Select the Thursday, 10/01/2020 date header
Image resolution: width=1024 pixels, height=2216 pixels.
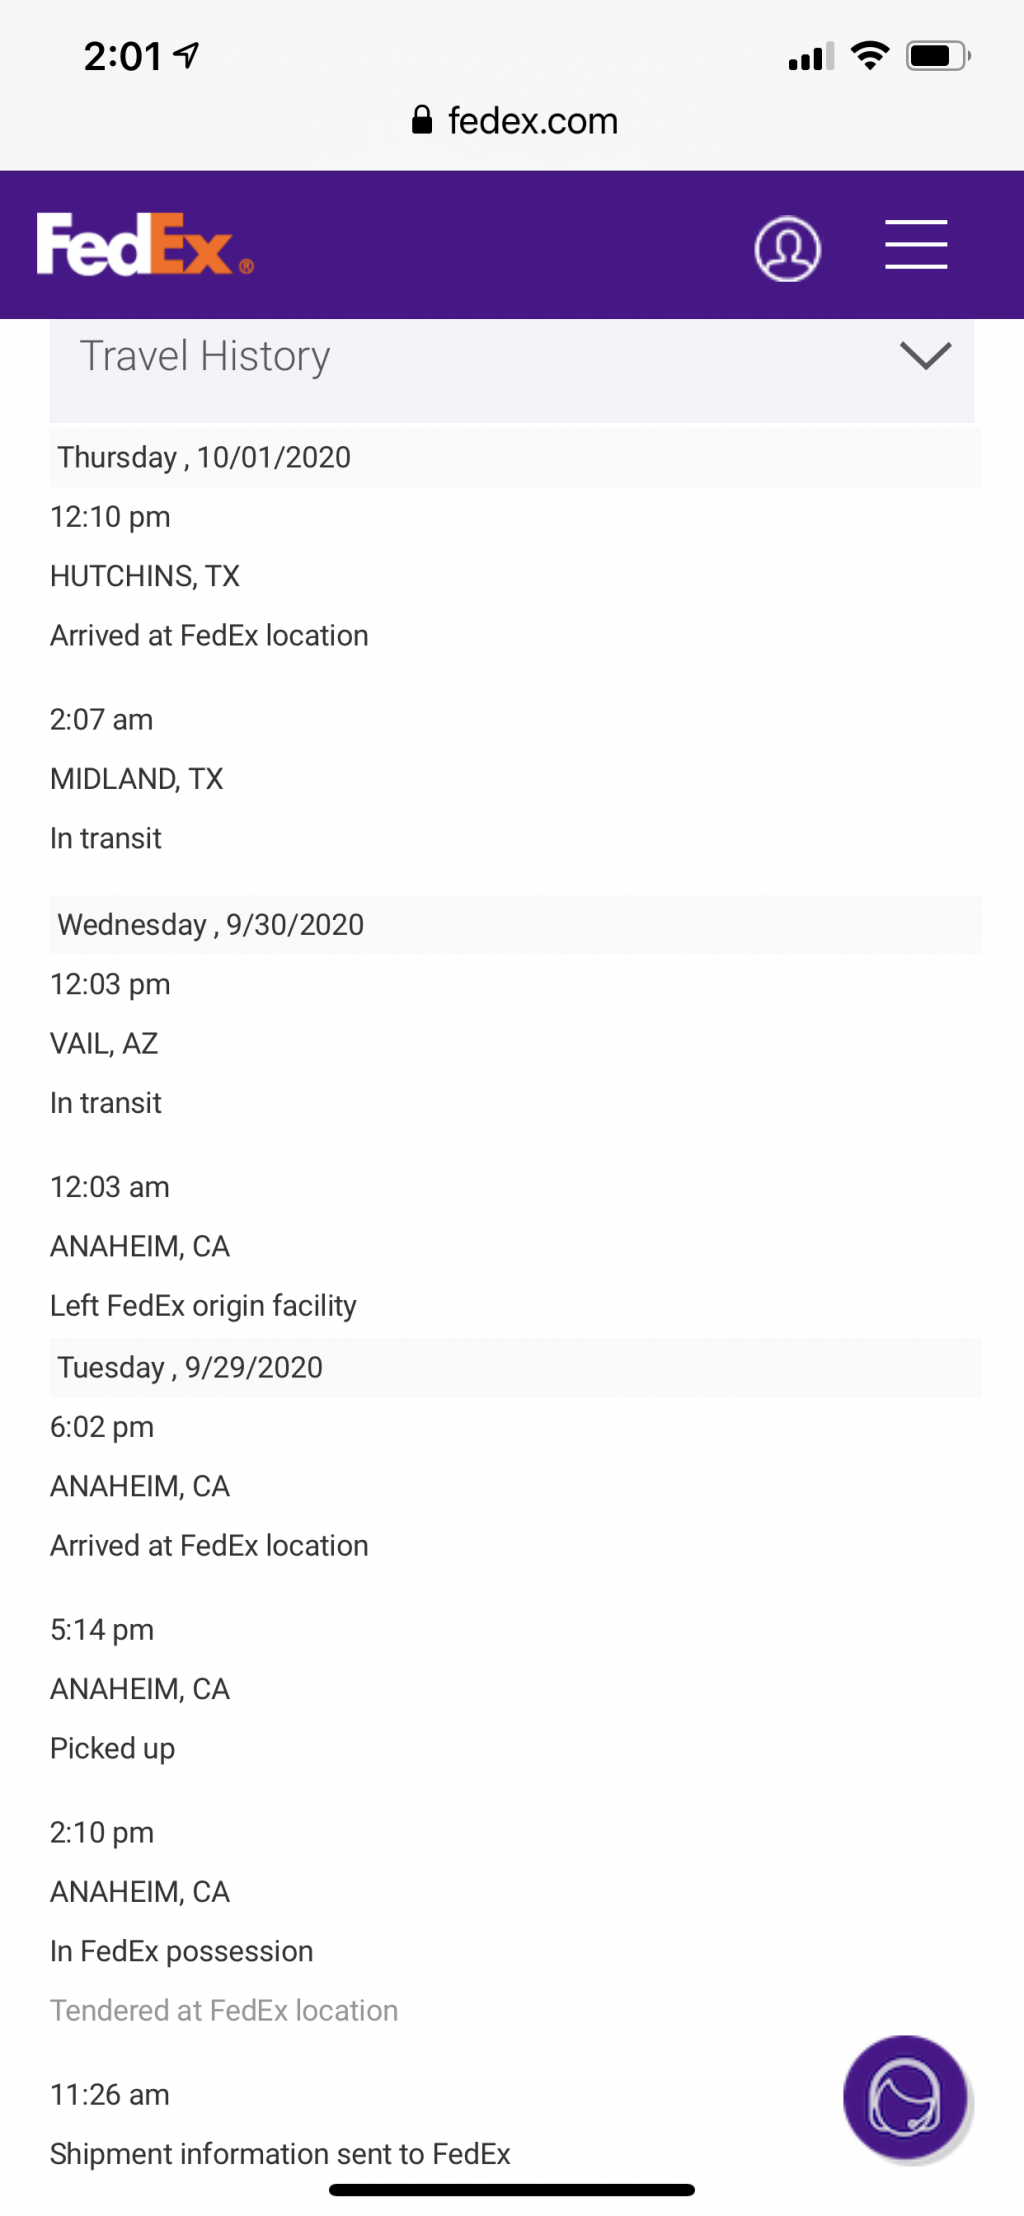click(516, 457)
